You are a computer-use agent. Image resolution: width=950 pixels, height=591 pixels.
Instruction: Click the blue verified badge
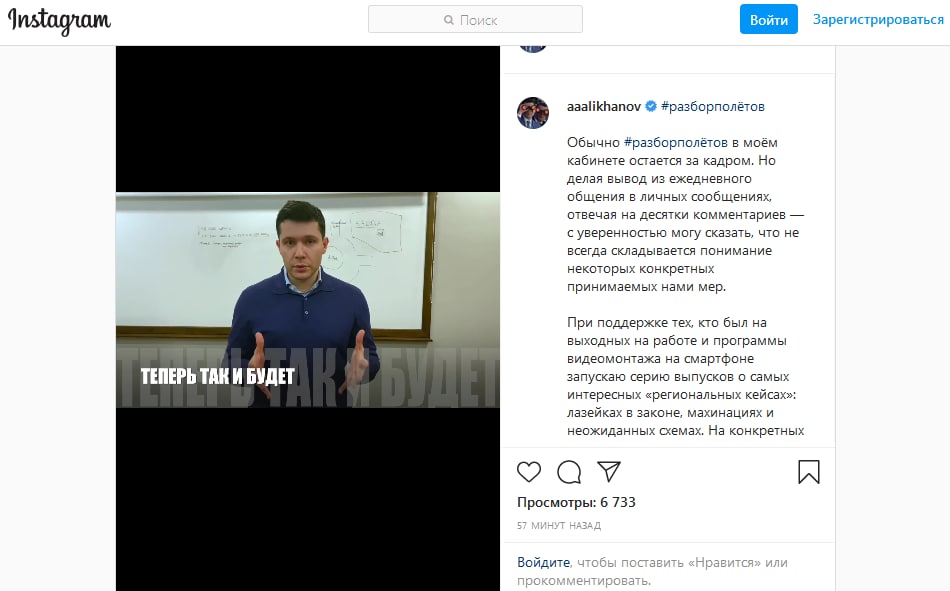(x=651, y=107)
